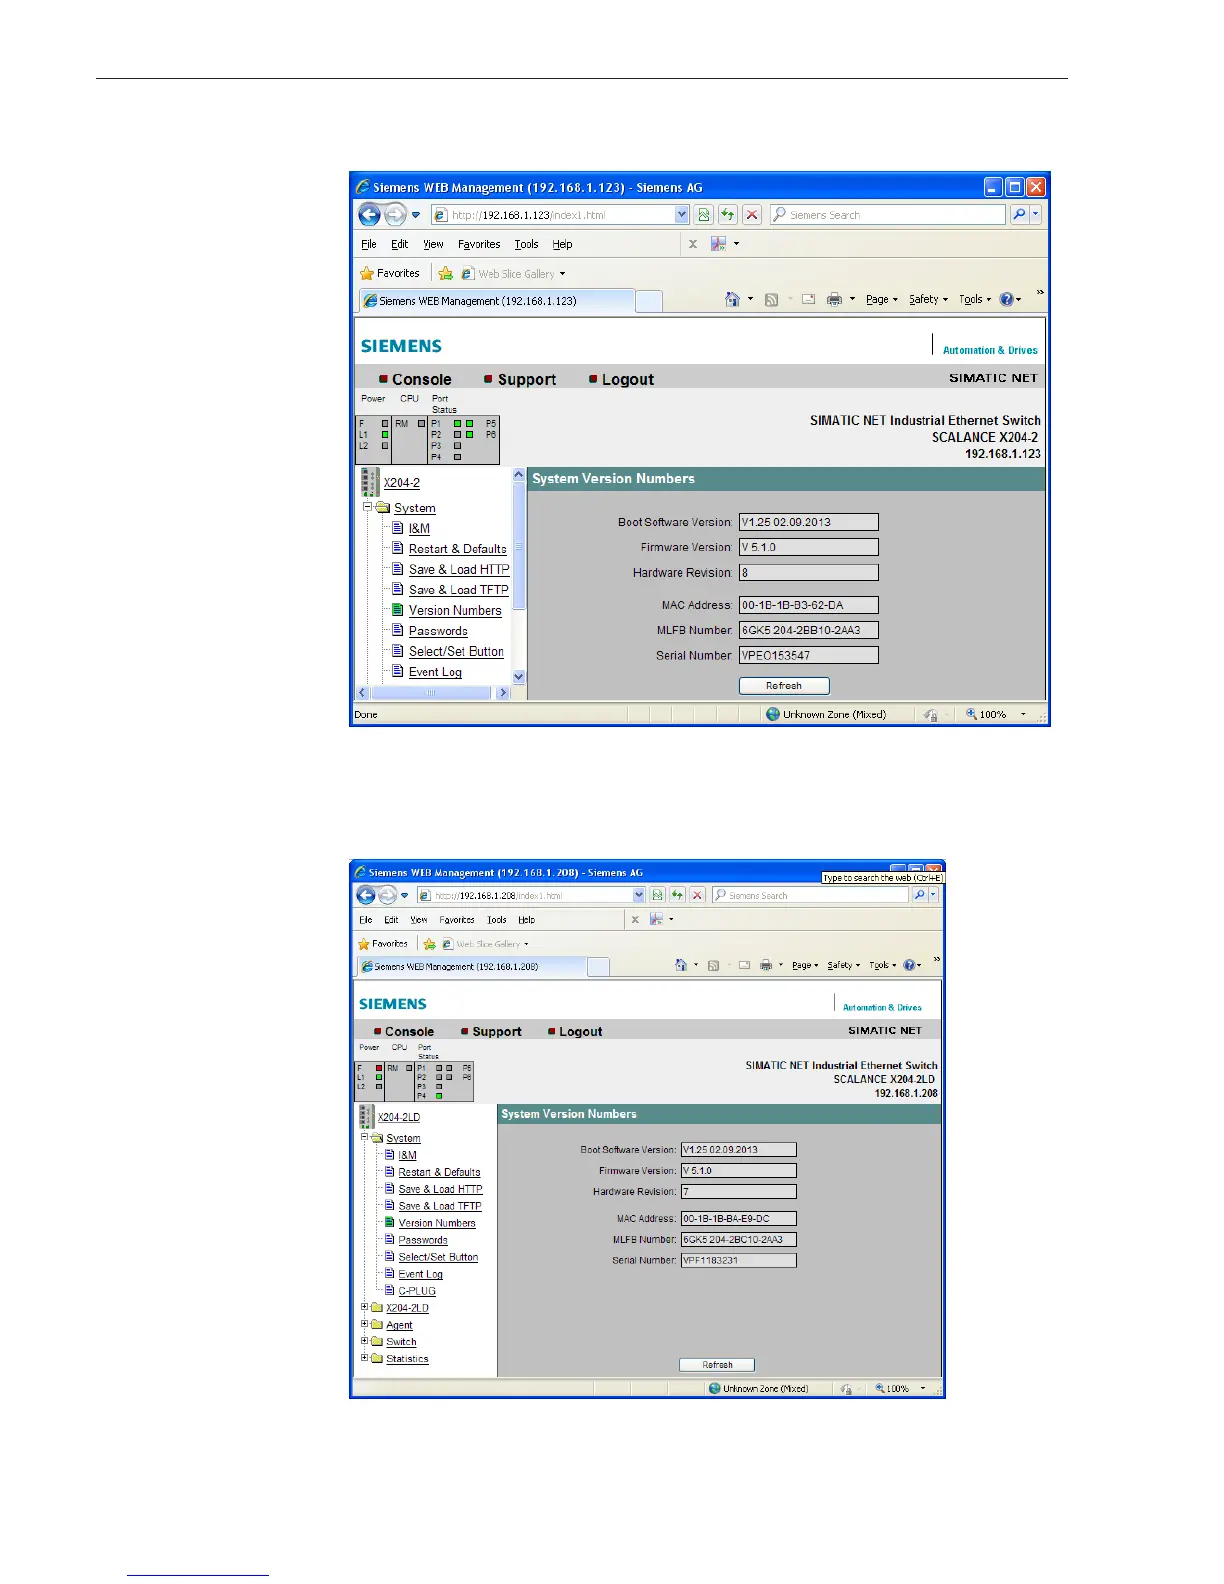Click search magnifier button in top window

[x=1018, y=214]
